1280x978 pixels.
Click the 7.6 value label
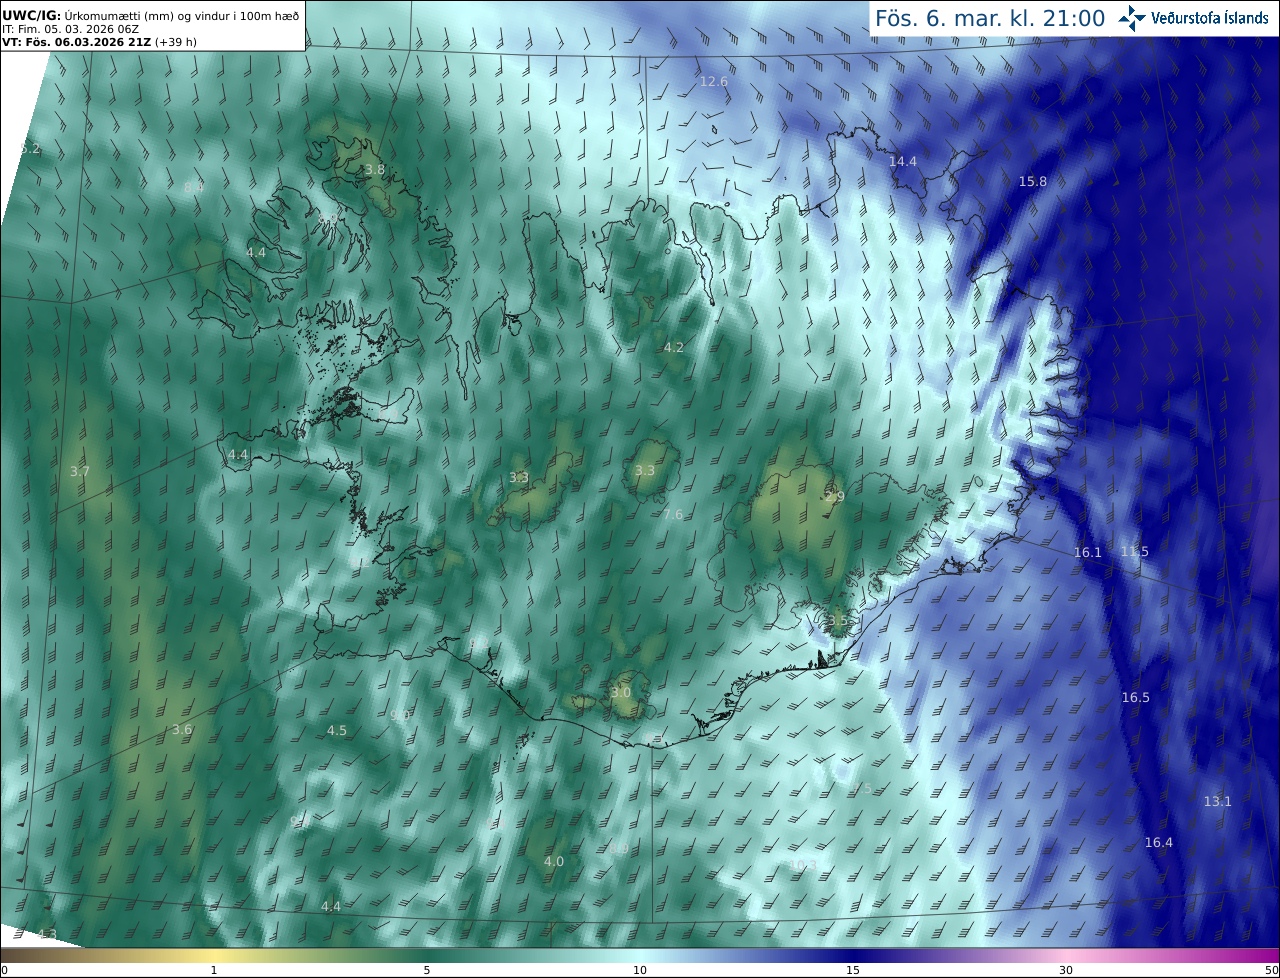tap(673, 514)
